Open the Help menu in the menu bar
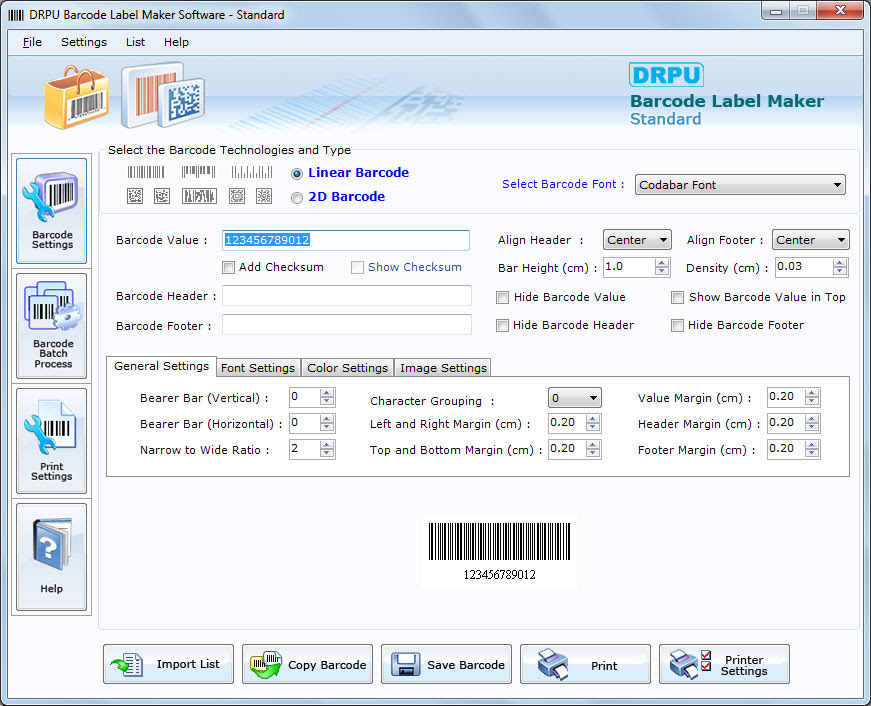 tap(176, 42)
